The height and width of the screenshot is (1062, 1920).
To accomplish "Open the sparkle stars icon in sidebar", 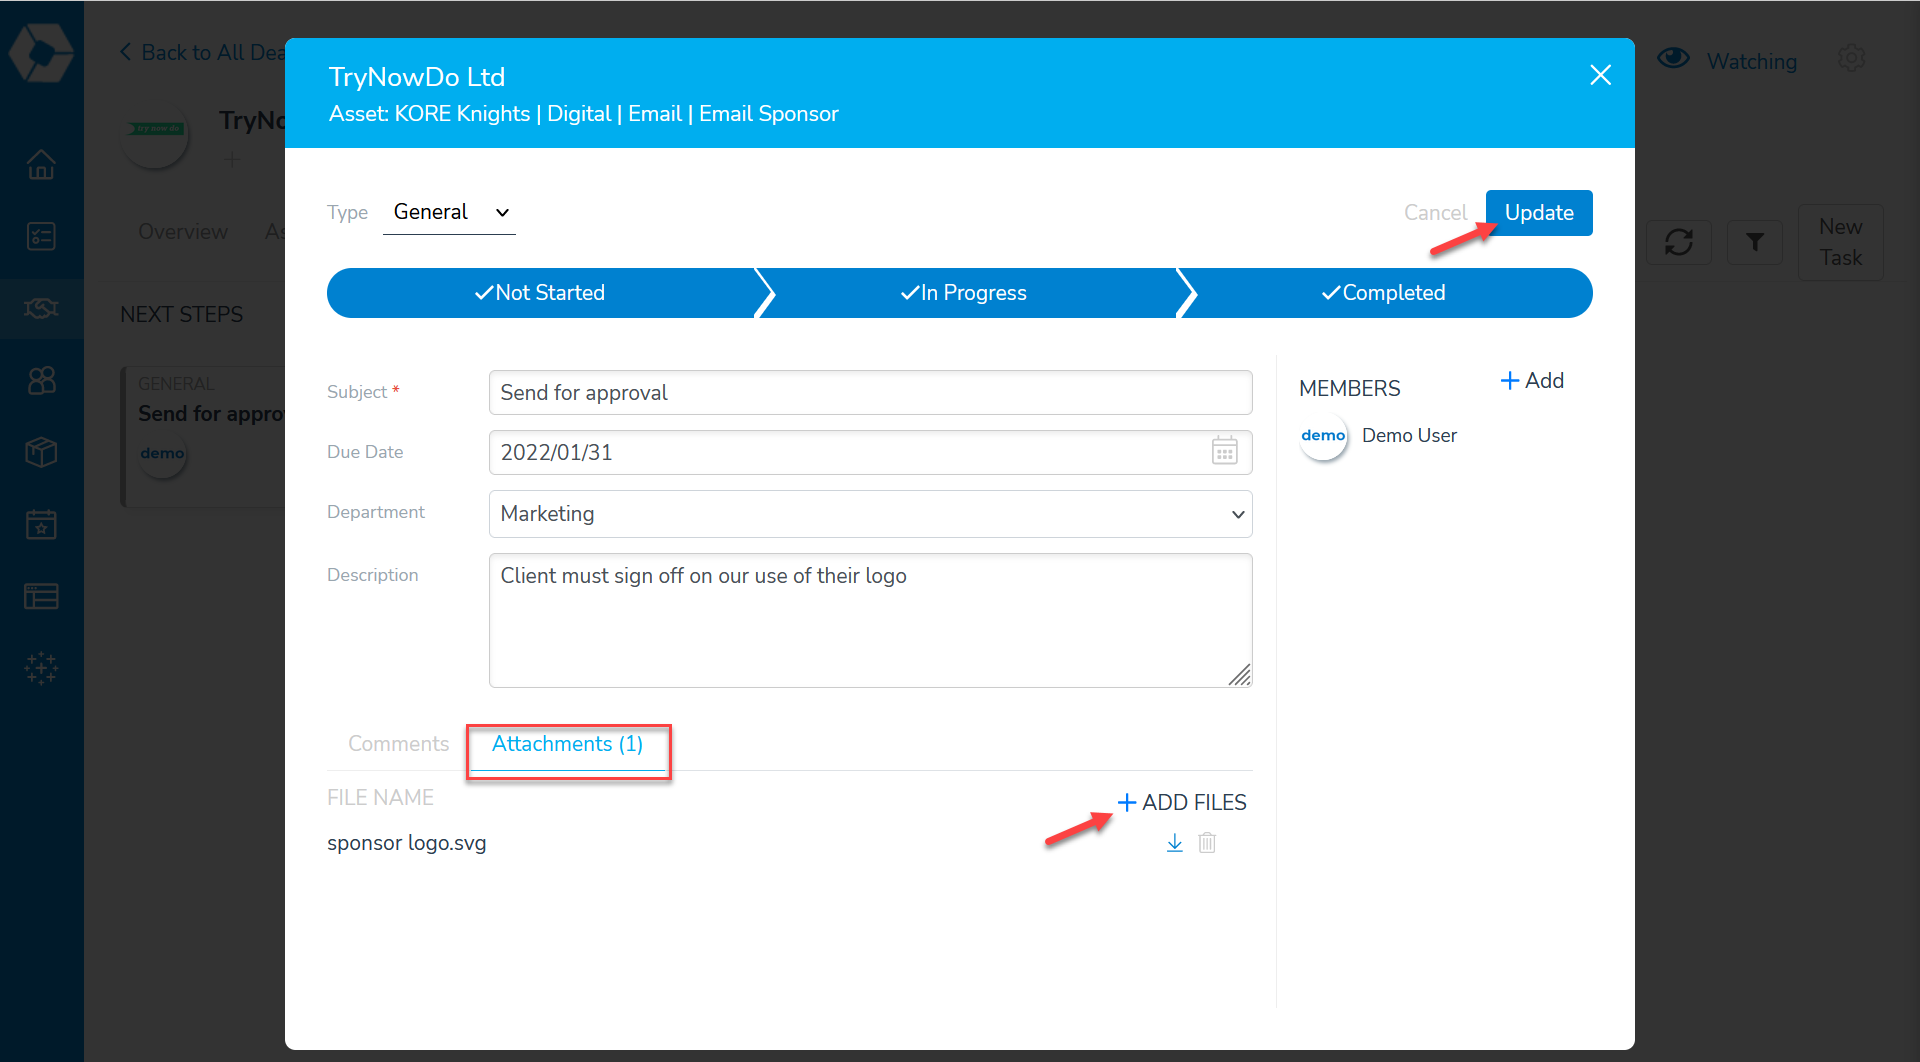I will pos(41,668).
